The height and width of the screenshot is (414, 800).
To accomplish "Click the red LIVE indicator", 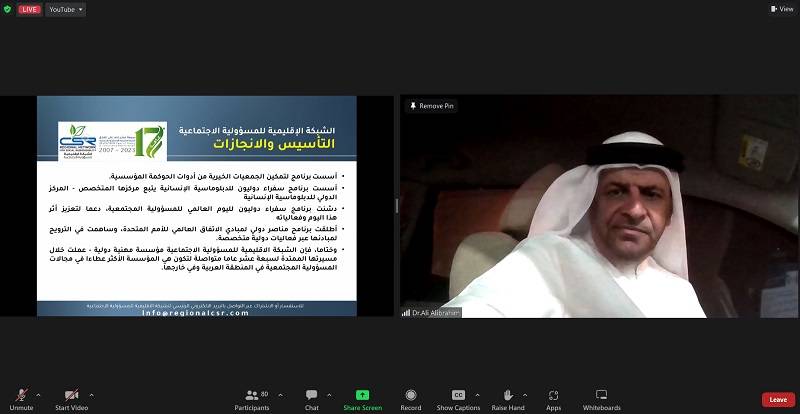I will 29,9.
